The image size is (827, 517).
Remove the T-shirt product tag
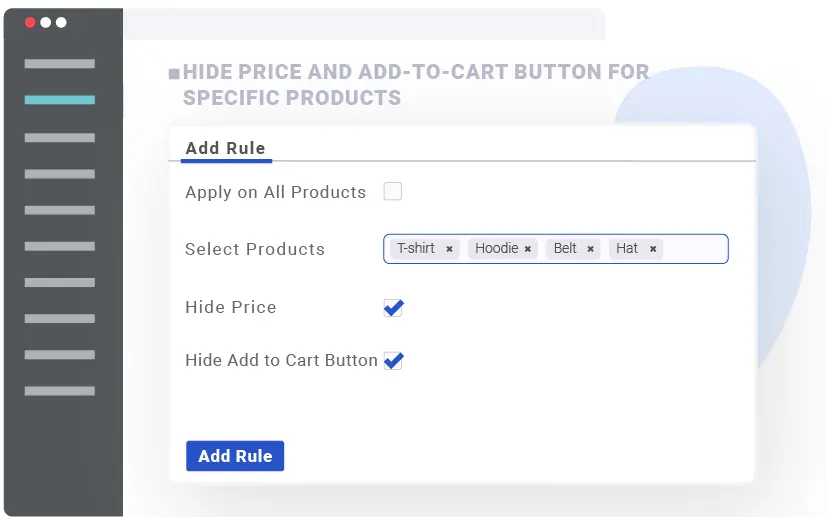(x=449, y=249)
